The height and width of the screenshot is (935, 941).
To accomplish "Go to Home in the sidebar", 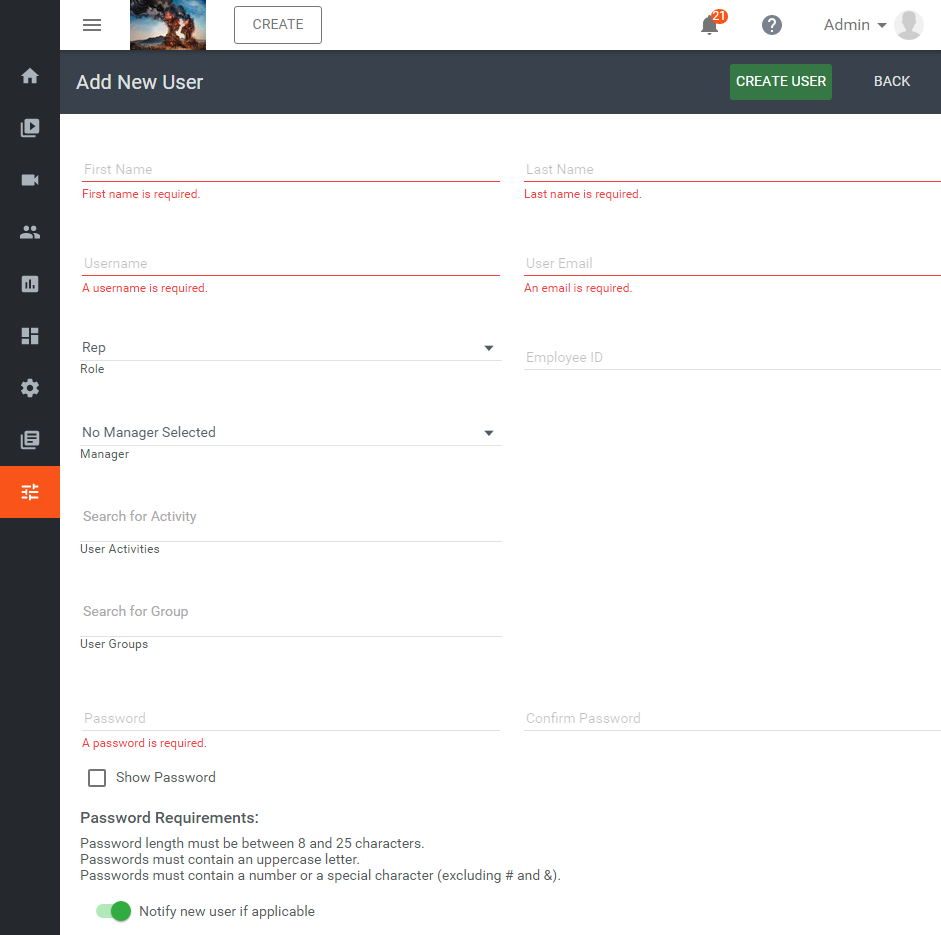I will pyautogui.click(x=30, y=76).
